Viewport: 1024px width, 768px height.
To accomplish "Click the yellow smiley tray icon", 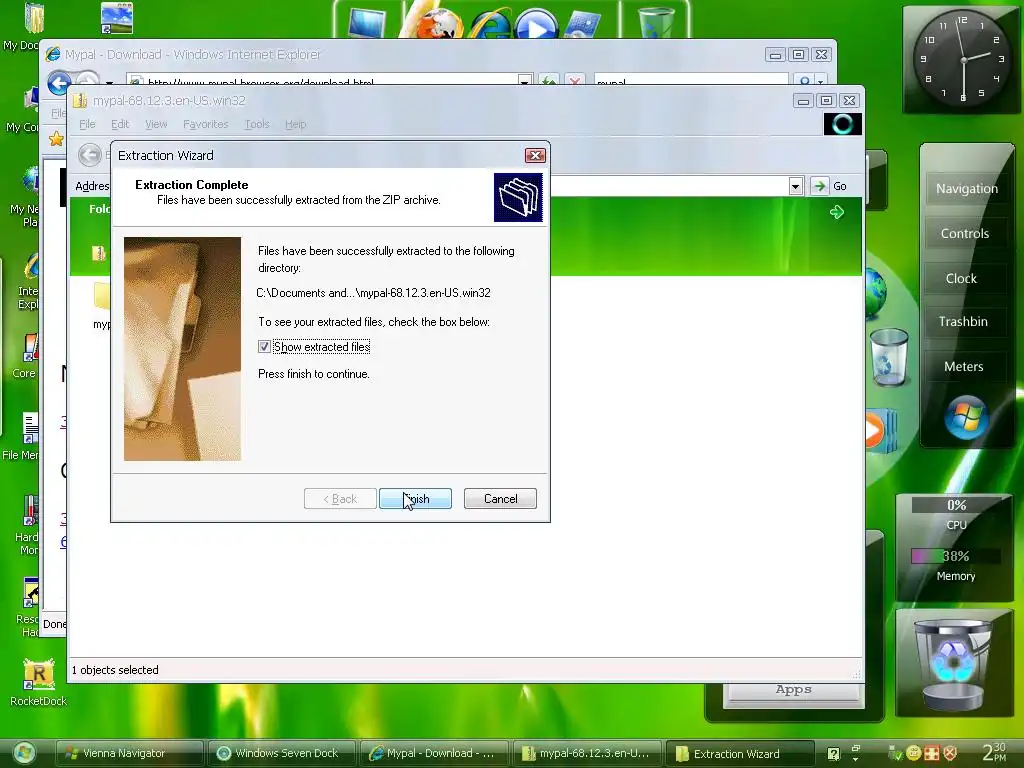I will click(914, 753).
